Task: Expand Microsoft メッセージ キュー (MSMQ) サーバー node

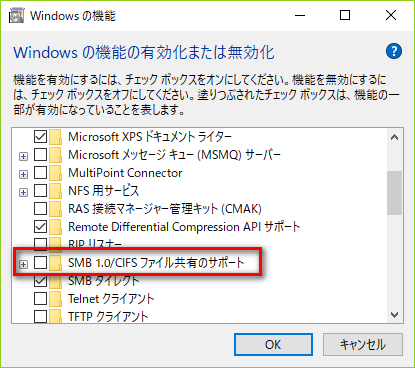Action: 23,156
